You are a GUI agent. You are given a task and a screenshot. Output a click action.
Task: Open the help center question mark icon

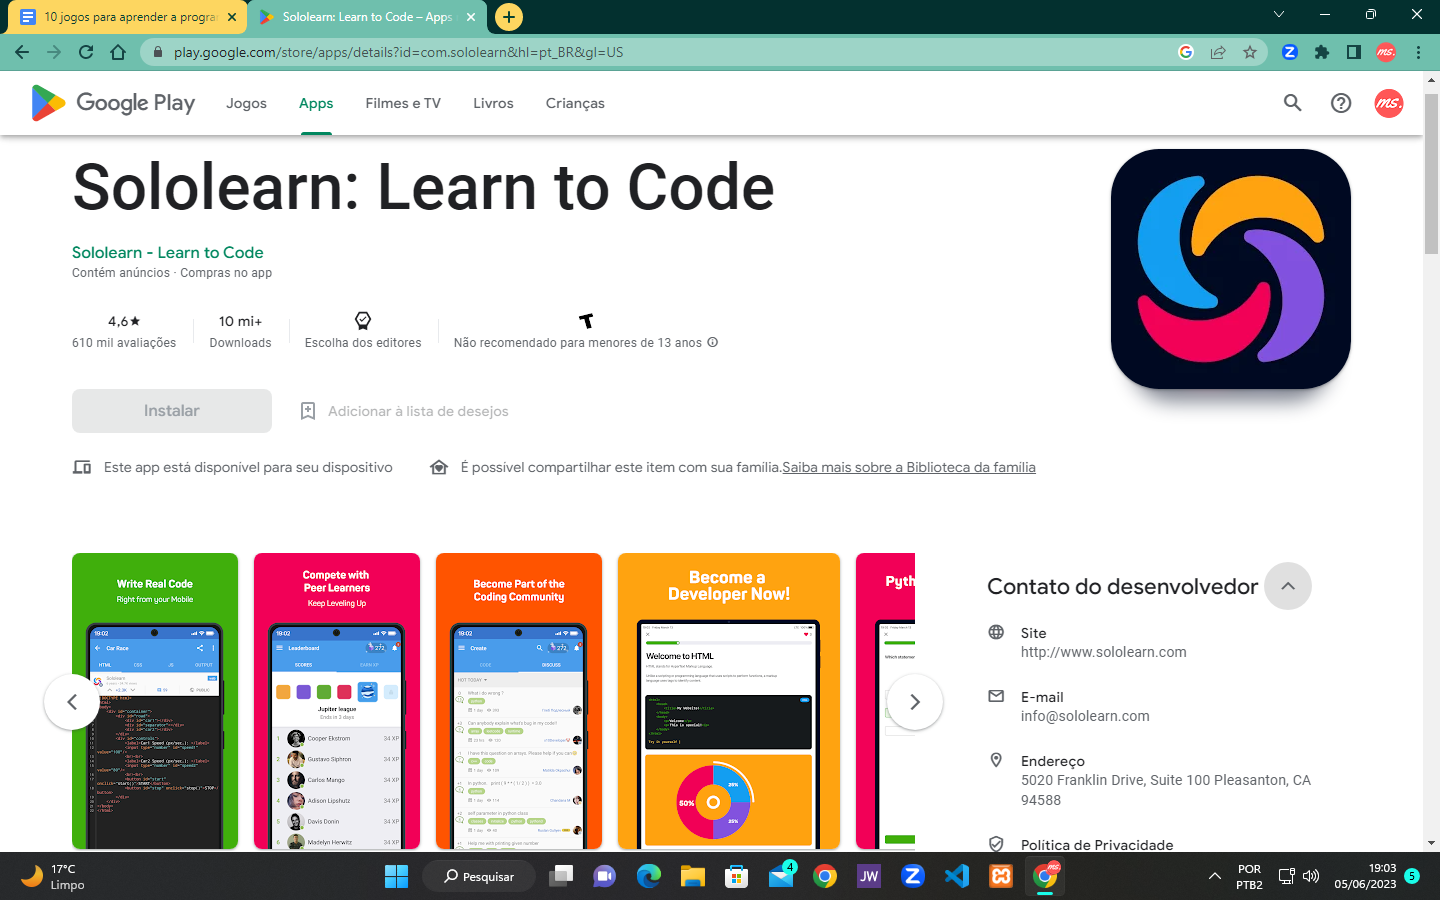point(1341,103)
